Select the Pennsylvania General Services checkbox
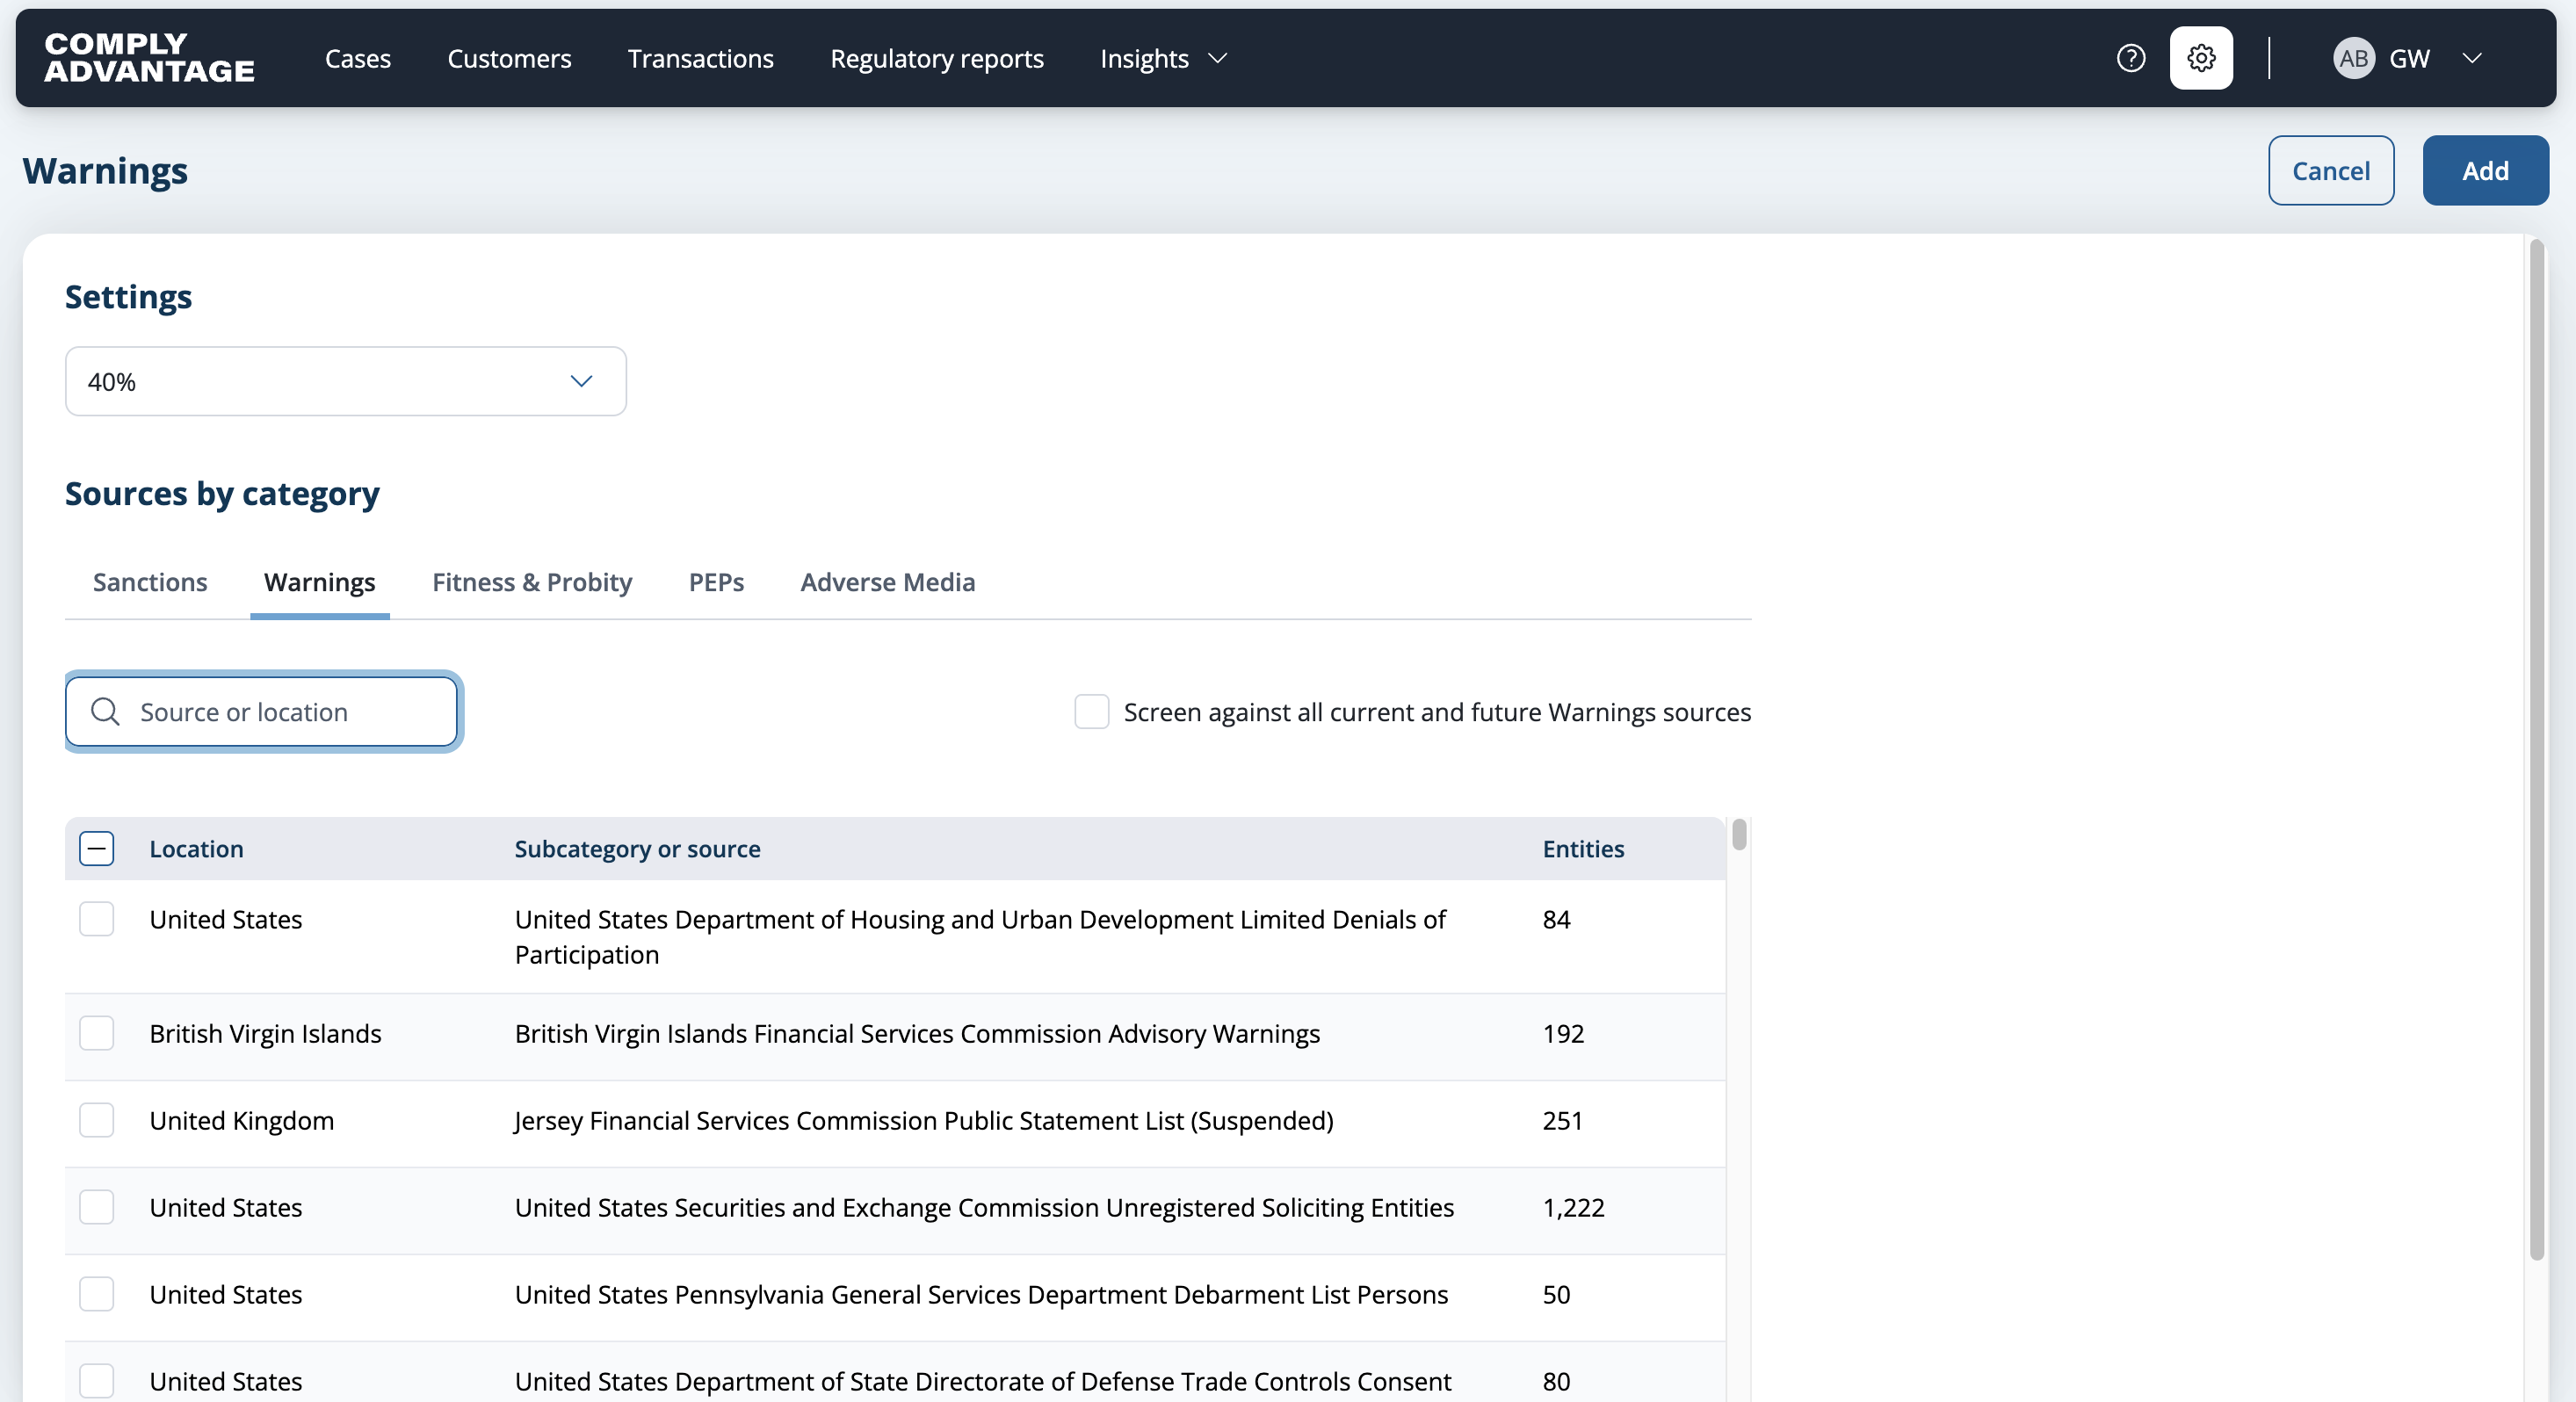Viewport: 2576px width, 1402px height. (x=96, y=1293)
